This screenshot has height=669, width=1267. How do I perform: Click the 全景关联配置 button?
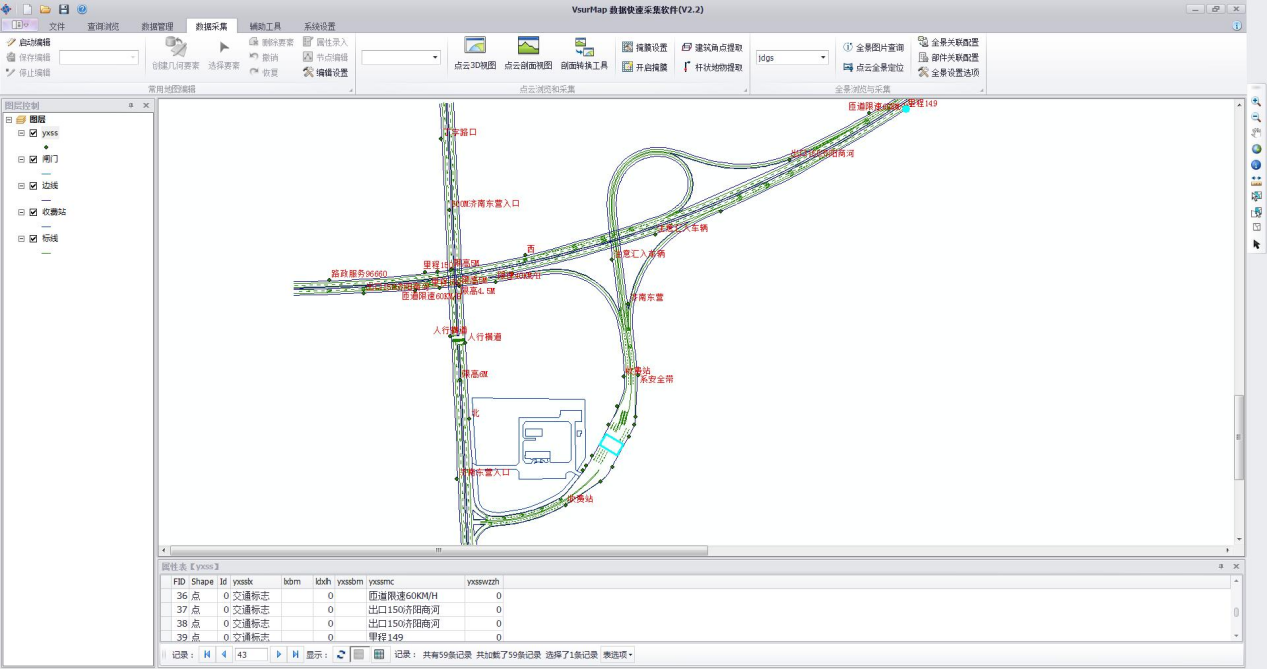click(947, 43)
